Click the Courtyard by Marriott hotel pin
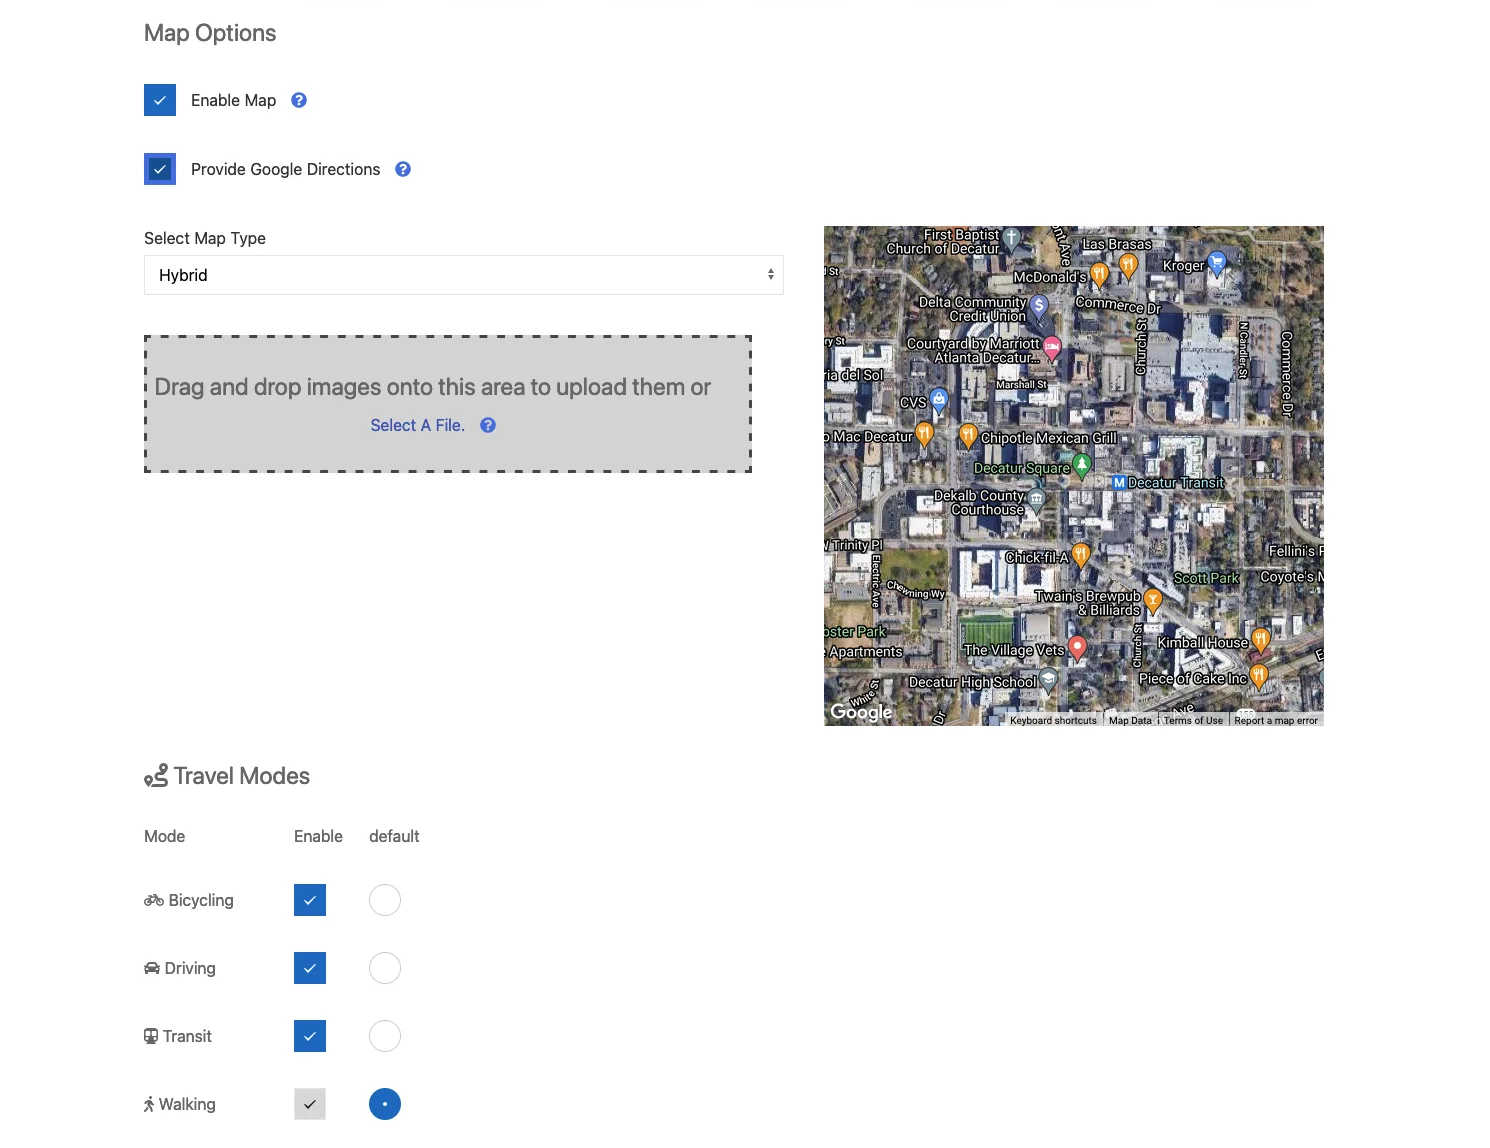 (1052, 348)
